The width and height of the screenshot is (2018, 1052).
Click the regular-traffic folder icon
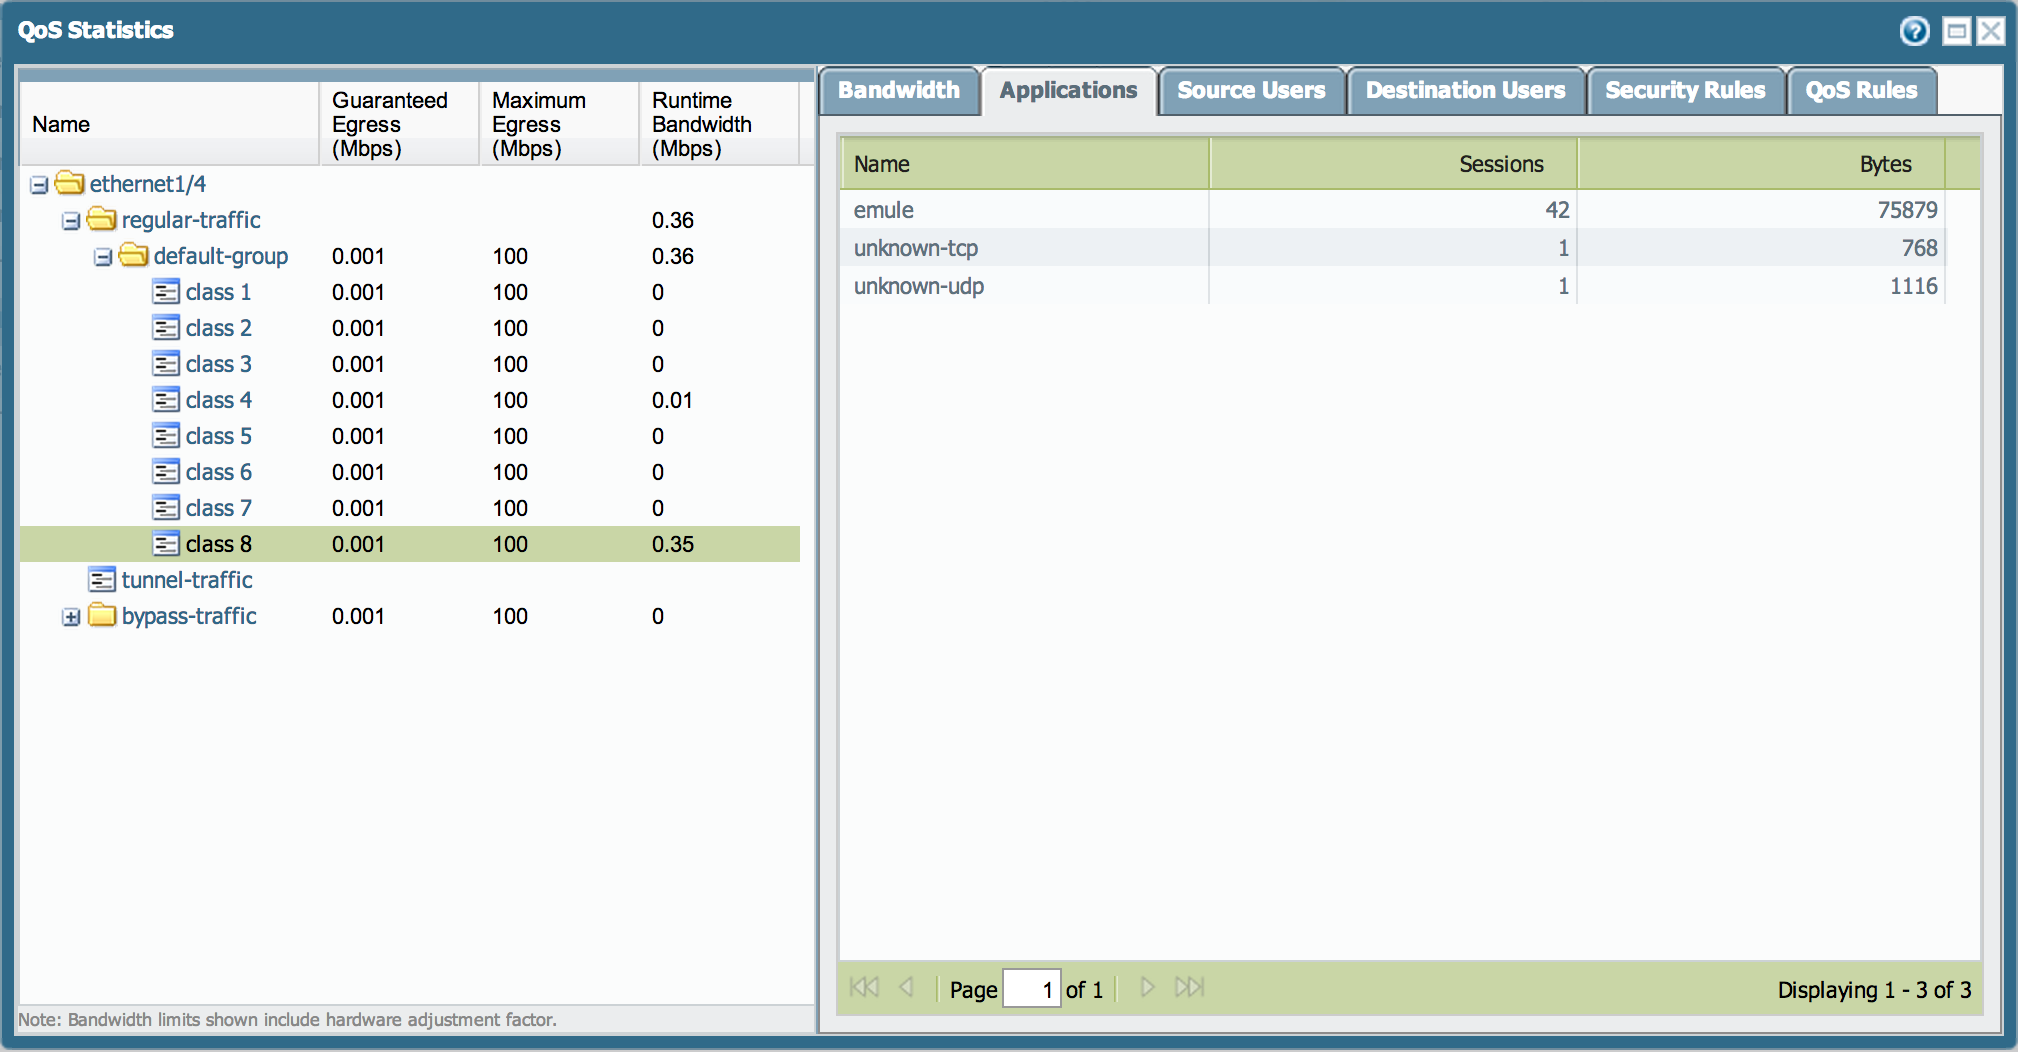(100, 220)
